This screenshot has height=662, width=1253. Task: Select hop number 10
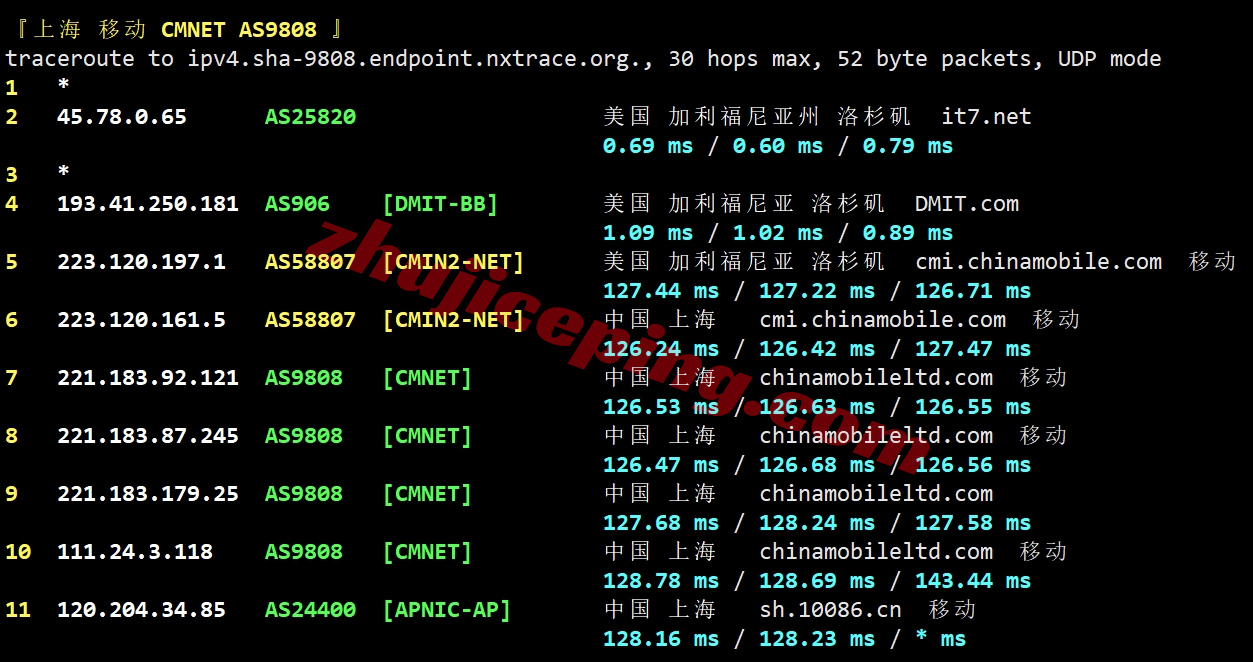pos(18,552)
